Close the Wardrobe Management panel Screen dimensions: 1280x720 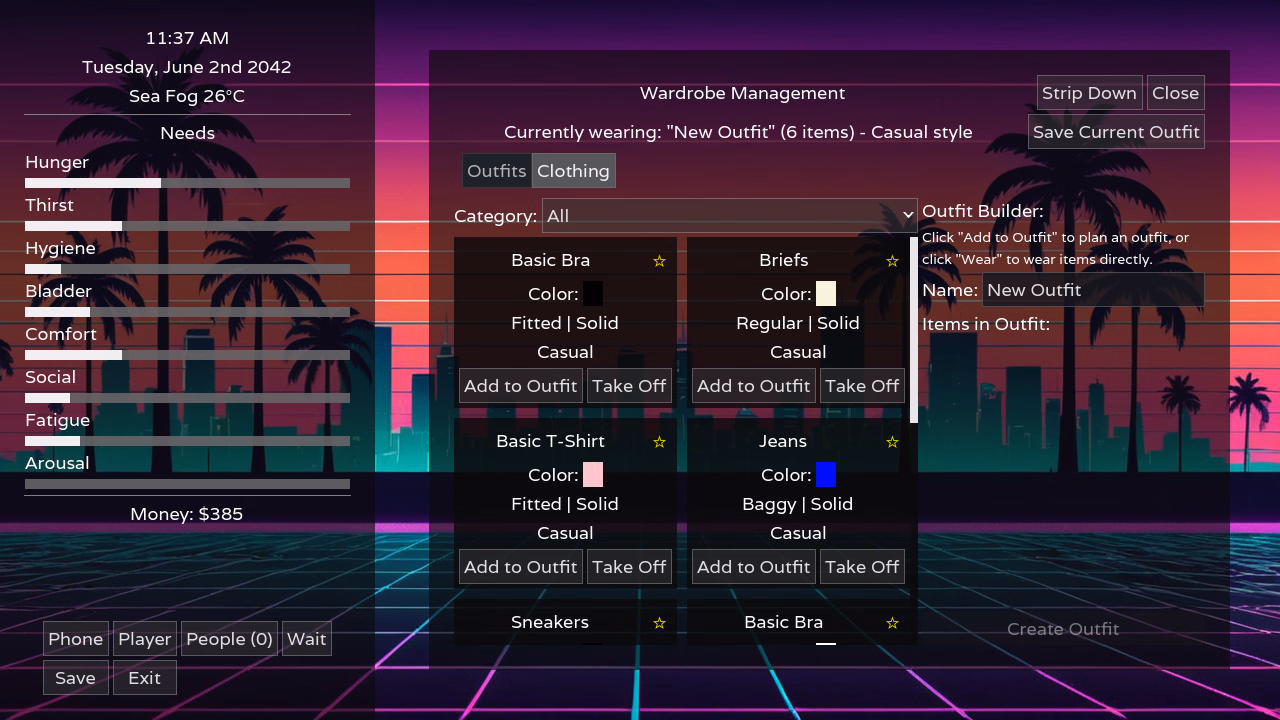pos(1176,93)
